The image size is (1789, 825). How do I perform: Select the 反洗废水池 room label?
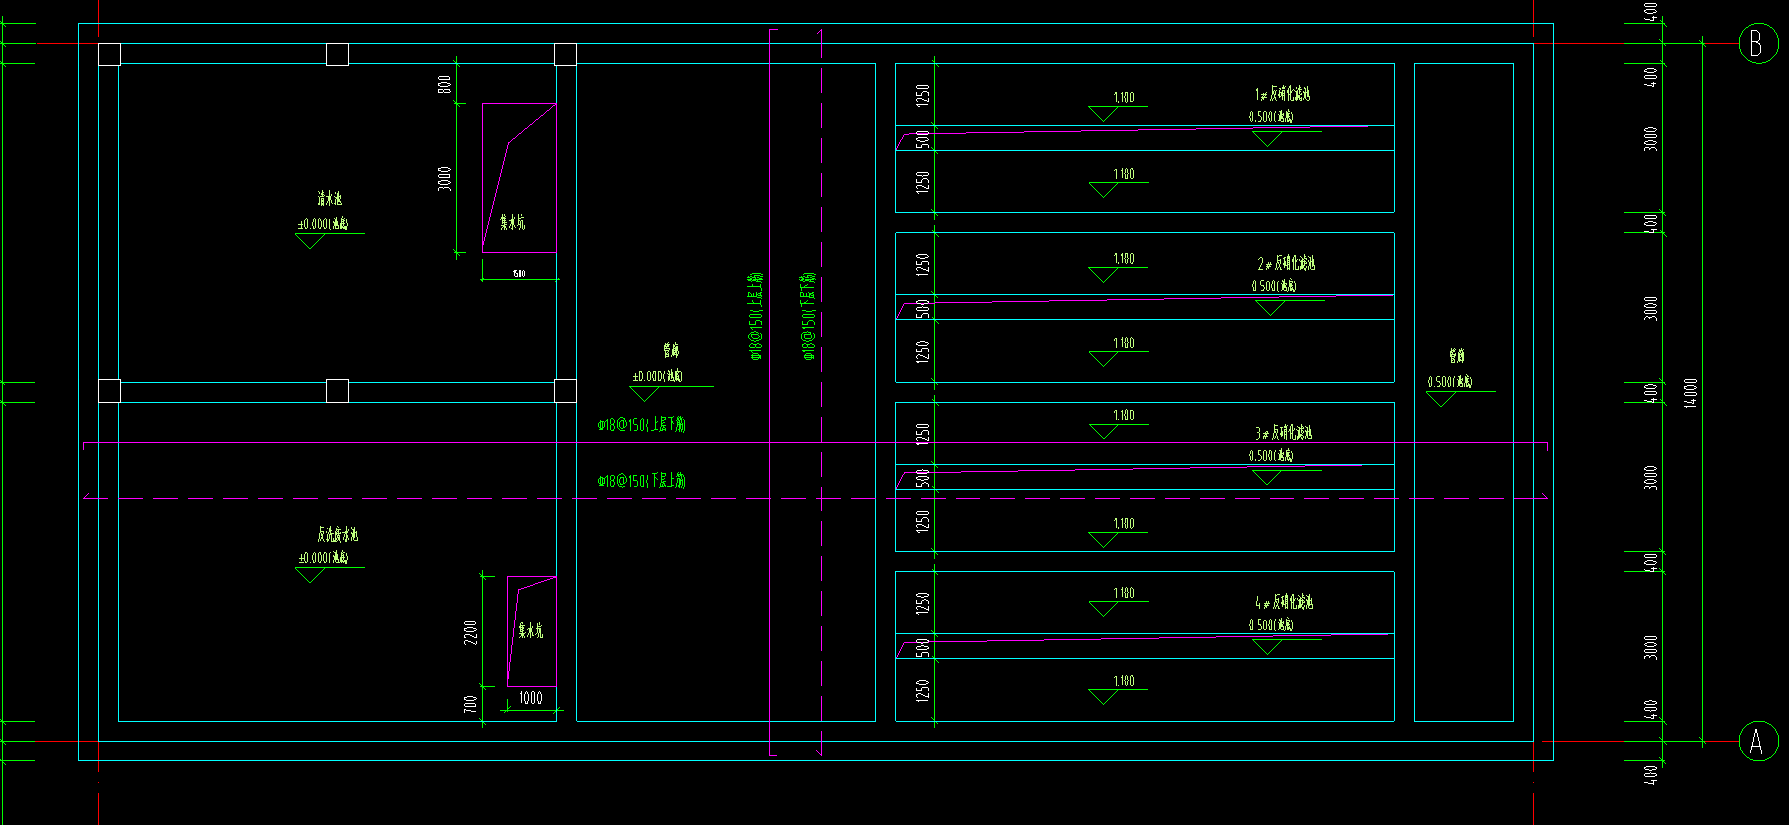(338, 534)
